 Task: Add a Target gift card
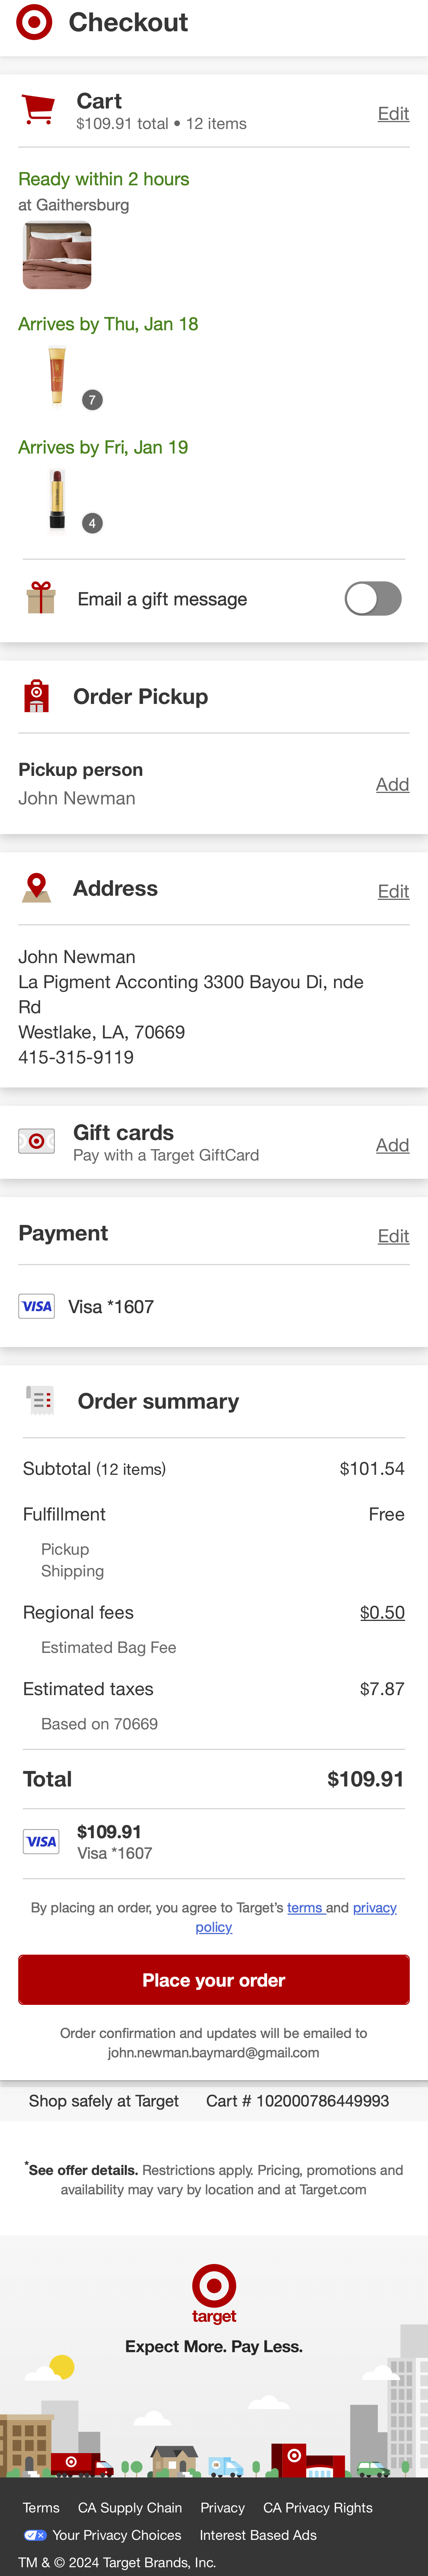[x=392, y=1145]
